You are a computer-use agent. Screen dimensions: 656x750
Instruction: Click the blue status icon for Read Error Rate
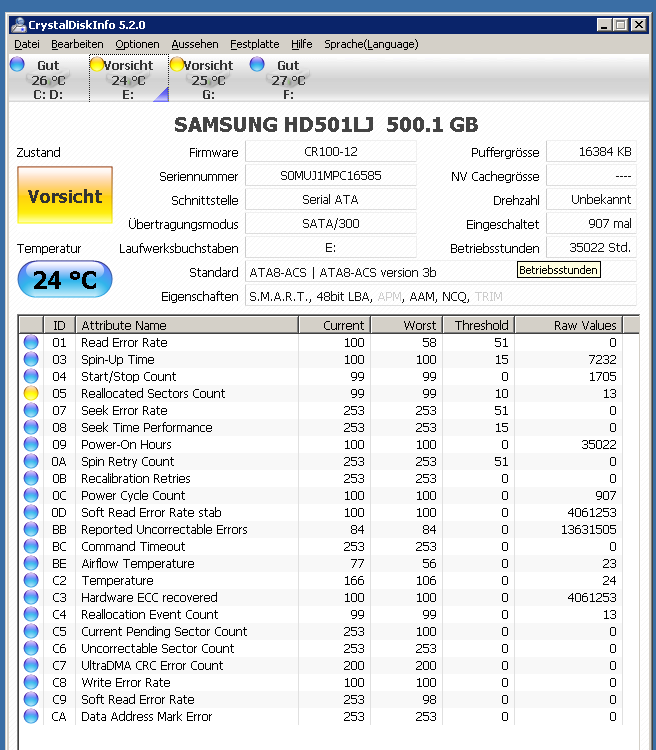pos(31,342)
